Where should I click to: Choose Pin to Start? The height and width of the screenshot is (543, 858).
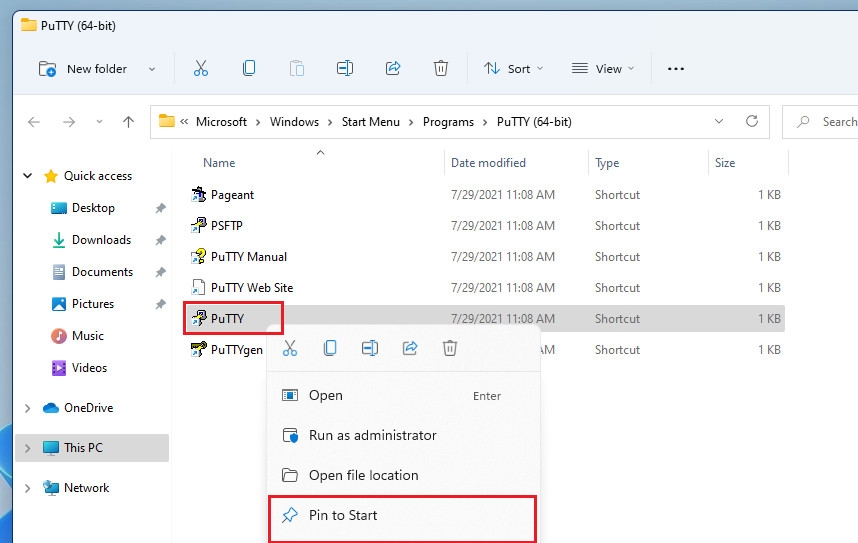pyautogui.click(x=402, y=516)
